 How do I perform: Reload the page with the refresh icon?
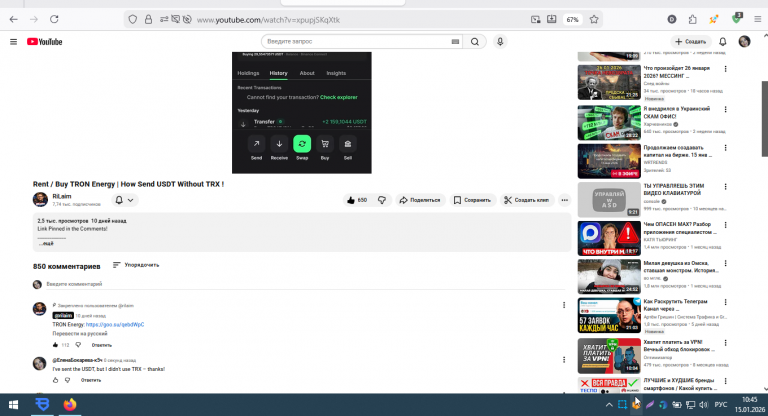coord(54,20)
